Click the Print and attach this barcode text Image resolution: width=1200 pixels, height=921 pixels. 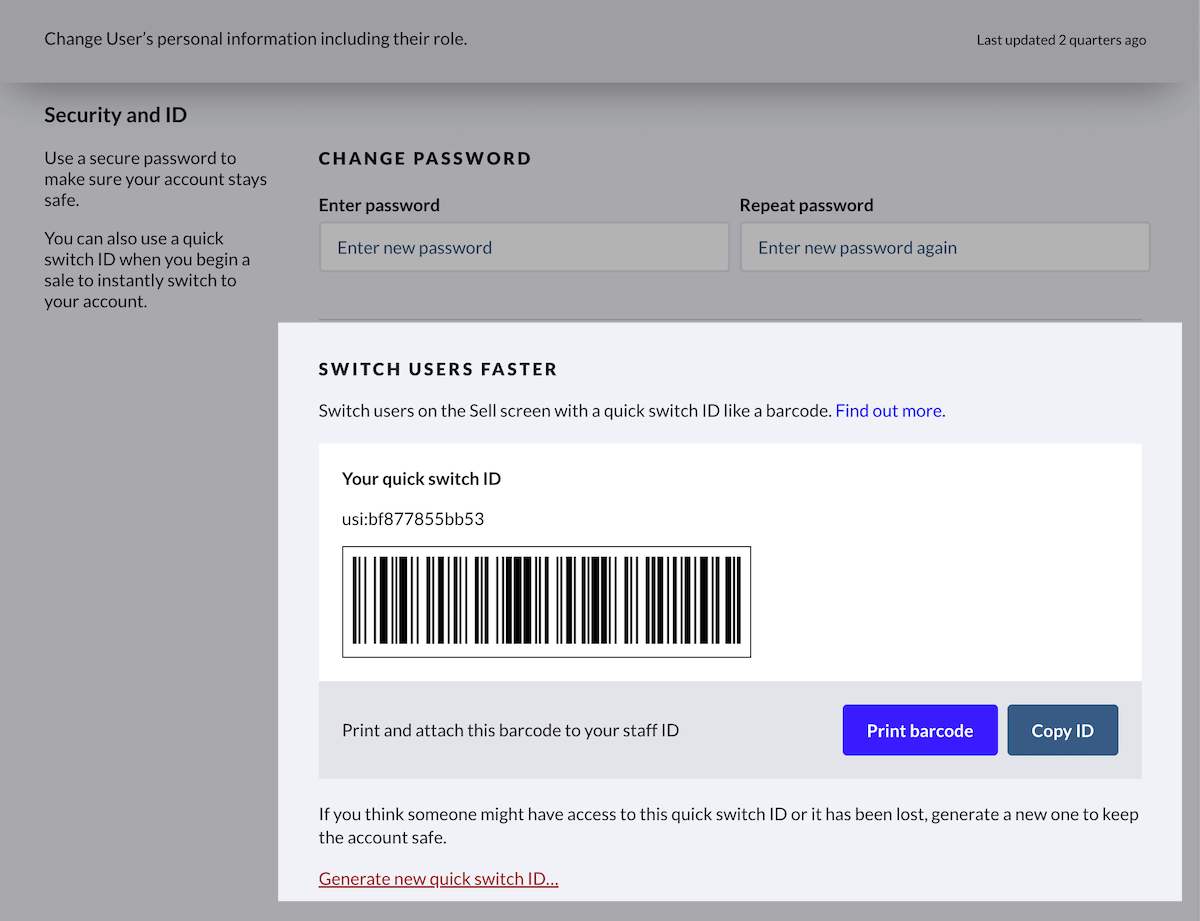tap(510, 730)
